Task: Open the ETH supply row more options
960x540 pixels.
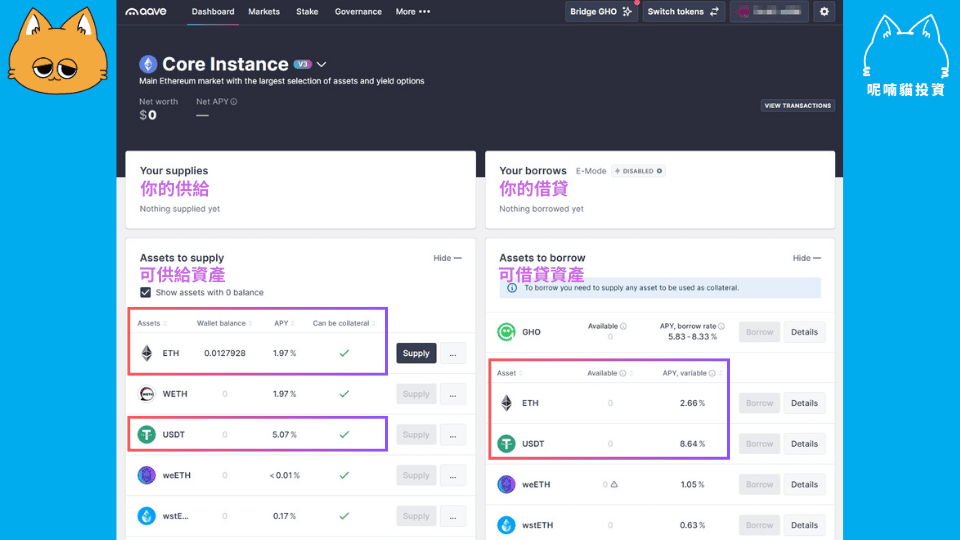Action: [x=452, y=353]
